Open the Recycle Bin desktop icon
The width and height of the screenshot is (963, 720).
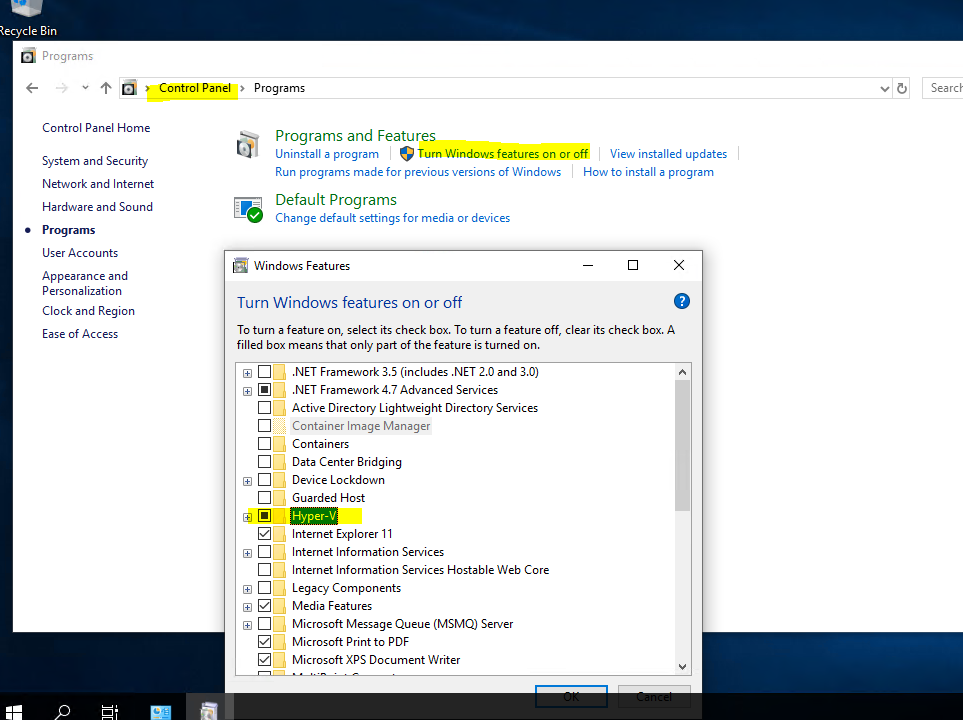coord(26,20)
